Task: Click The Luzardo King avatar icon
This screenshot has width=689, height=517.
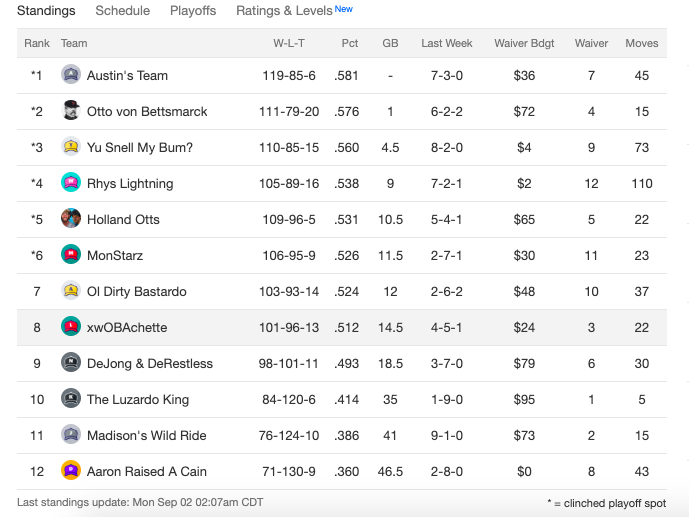Action: (x=71, y=399)
